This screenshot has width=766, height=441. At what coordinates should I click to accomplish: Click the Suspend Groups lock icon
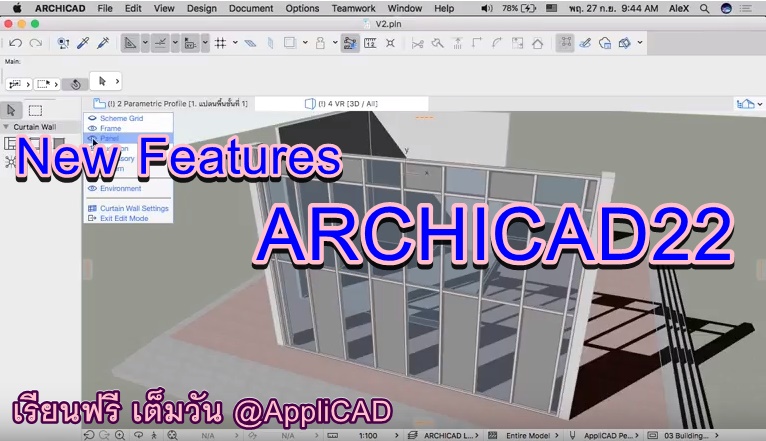point(320,43)
